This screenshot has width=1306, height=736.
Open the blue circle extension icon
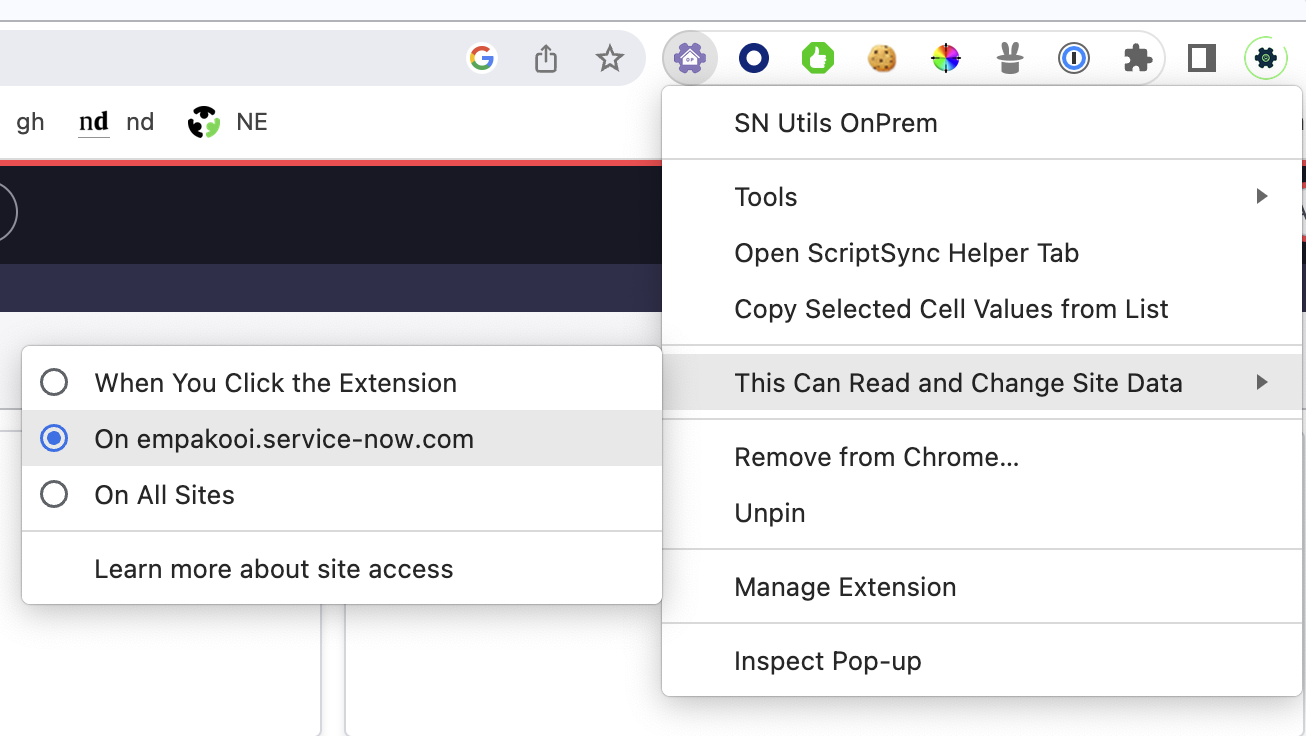754,59
